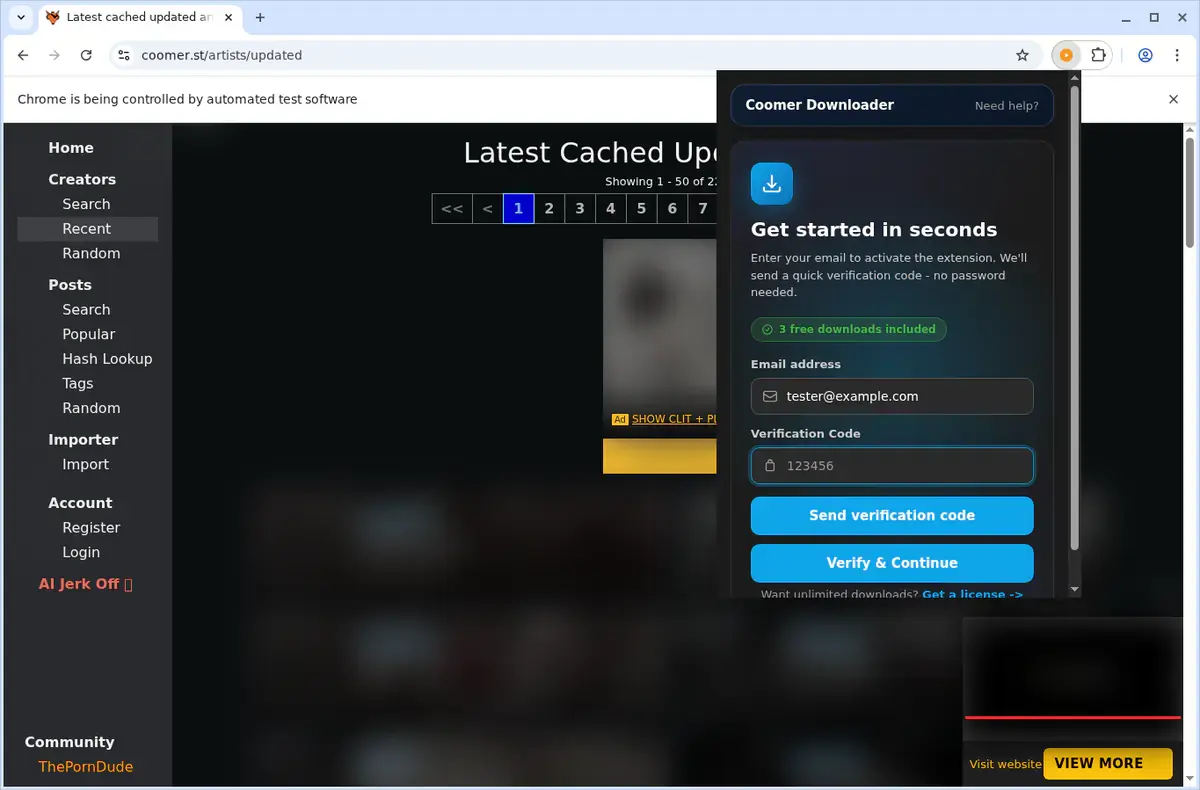Click the AI Jerk Off link

[x=85, y=584]
